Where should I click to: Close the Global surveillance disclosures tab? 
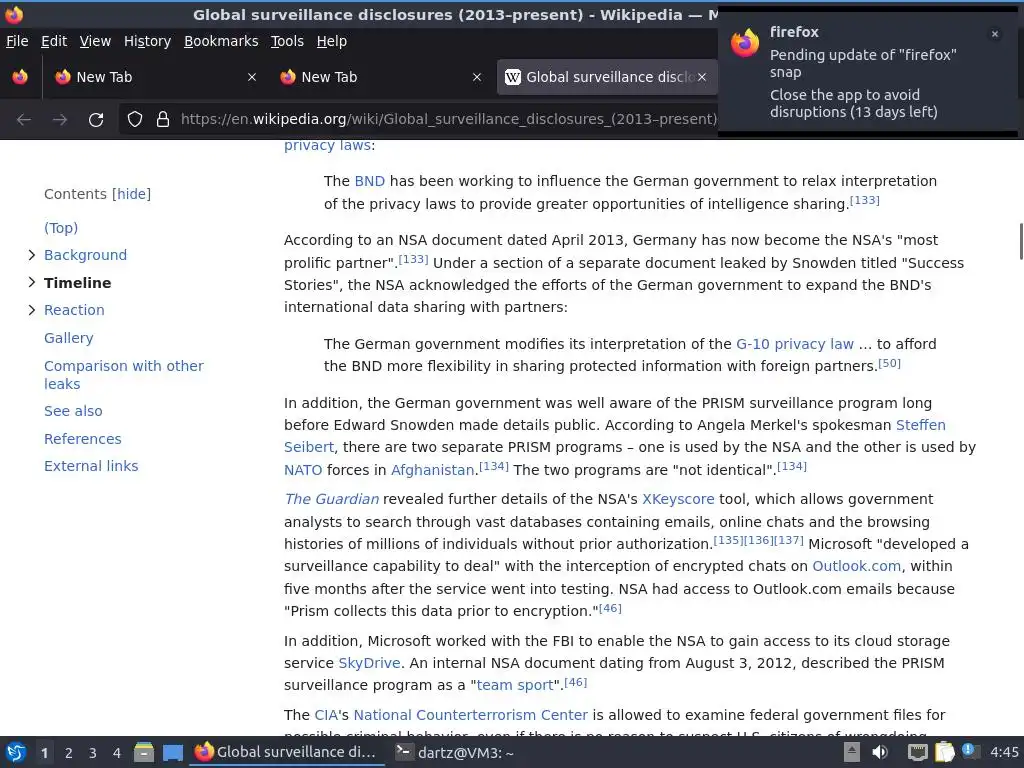click(x=701, y=77)
